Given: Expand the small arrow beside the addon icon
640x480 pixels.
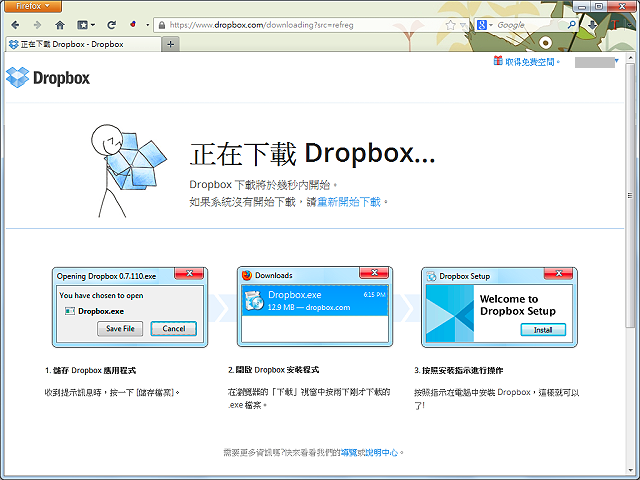Looking at the screenshot, I should tap(147, 25).
